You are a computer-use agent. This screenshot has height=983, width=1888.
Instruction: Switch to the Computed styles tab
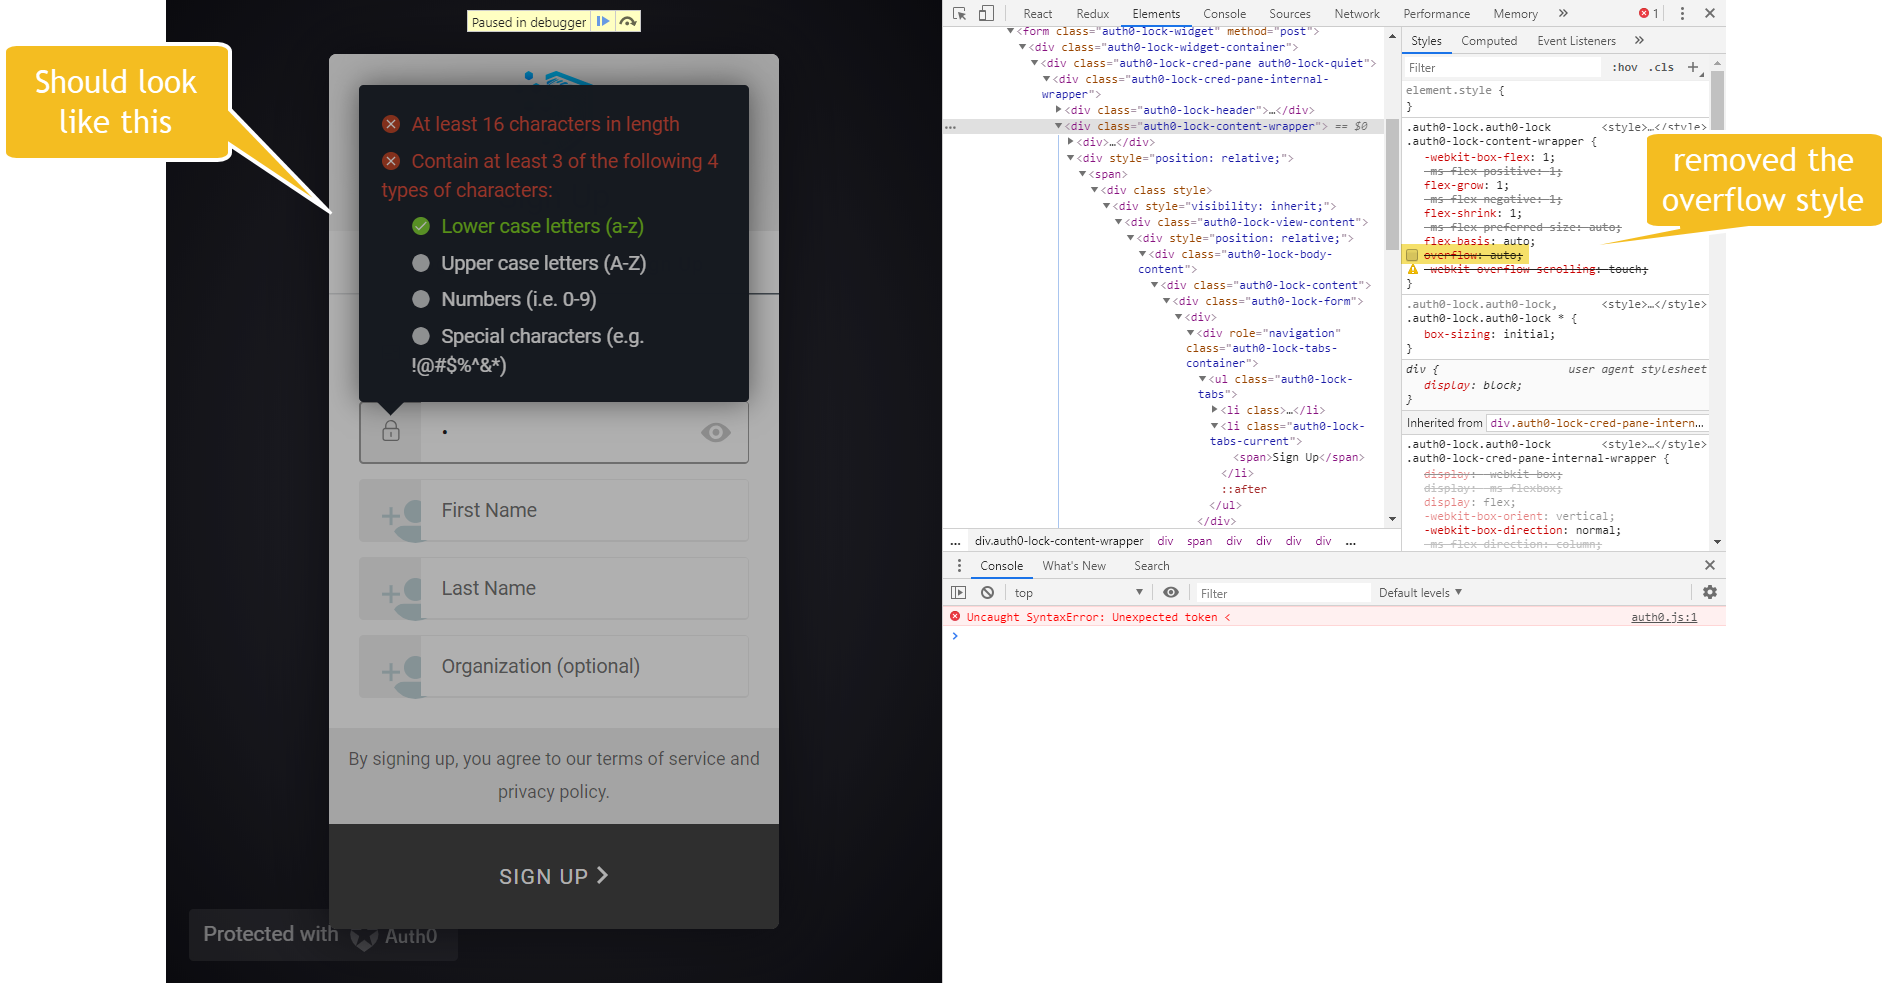1489,41
